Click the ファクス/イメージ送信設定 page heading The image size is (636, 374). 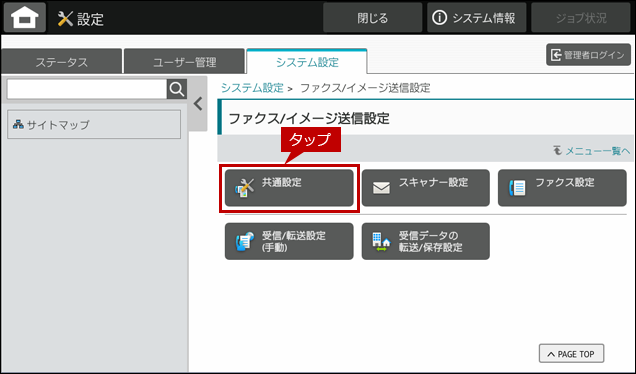pyautogui.click(x=309, y=118)
